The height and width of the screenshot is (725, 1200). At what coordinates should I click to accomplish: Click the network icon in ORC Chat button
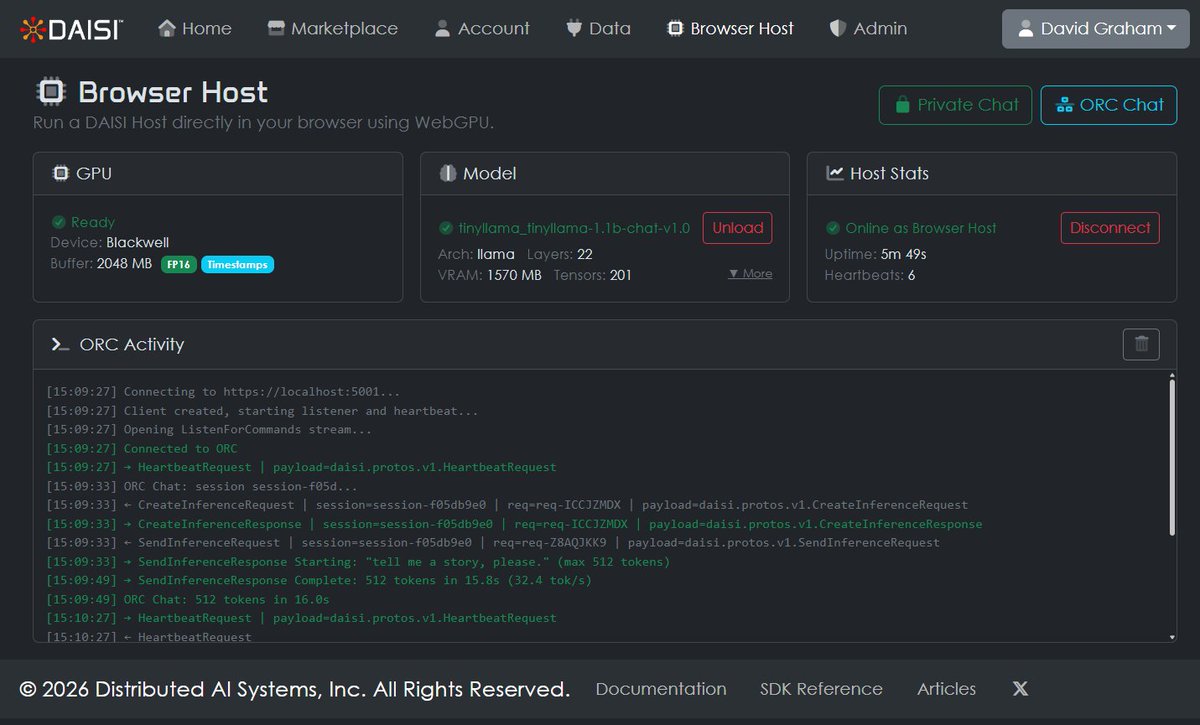click(1065, 104)
